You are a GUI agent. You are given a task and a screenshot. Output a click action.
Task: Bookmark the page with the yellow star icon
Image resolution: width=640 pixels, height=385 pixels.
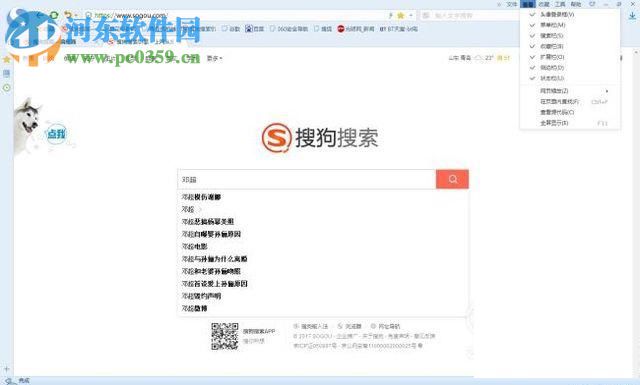(401, 16)
